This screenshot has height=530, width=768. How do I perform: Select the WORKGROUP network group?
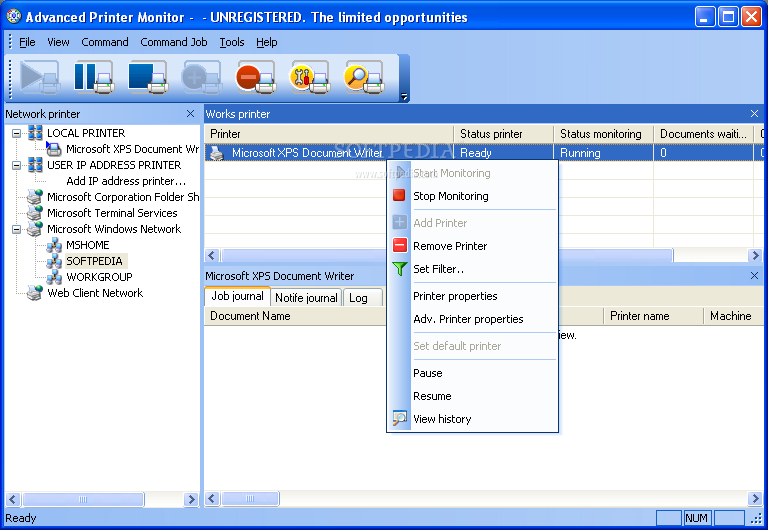point(99,277)
